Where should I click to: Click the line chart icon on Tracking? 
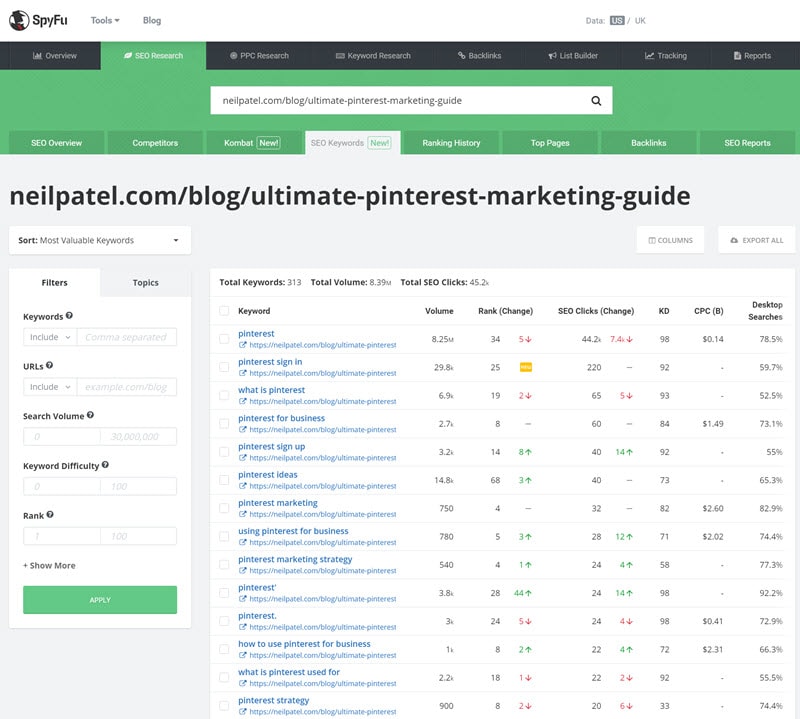(649, 56)
